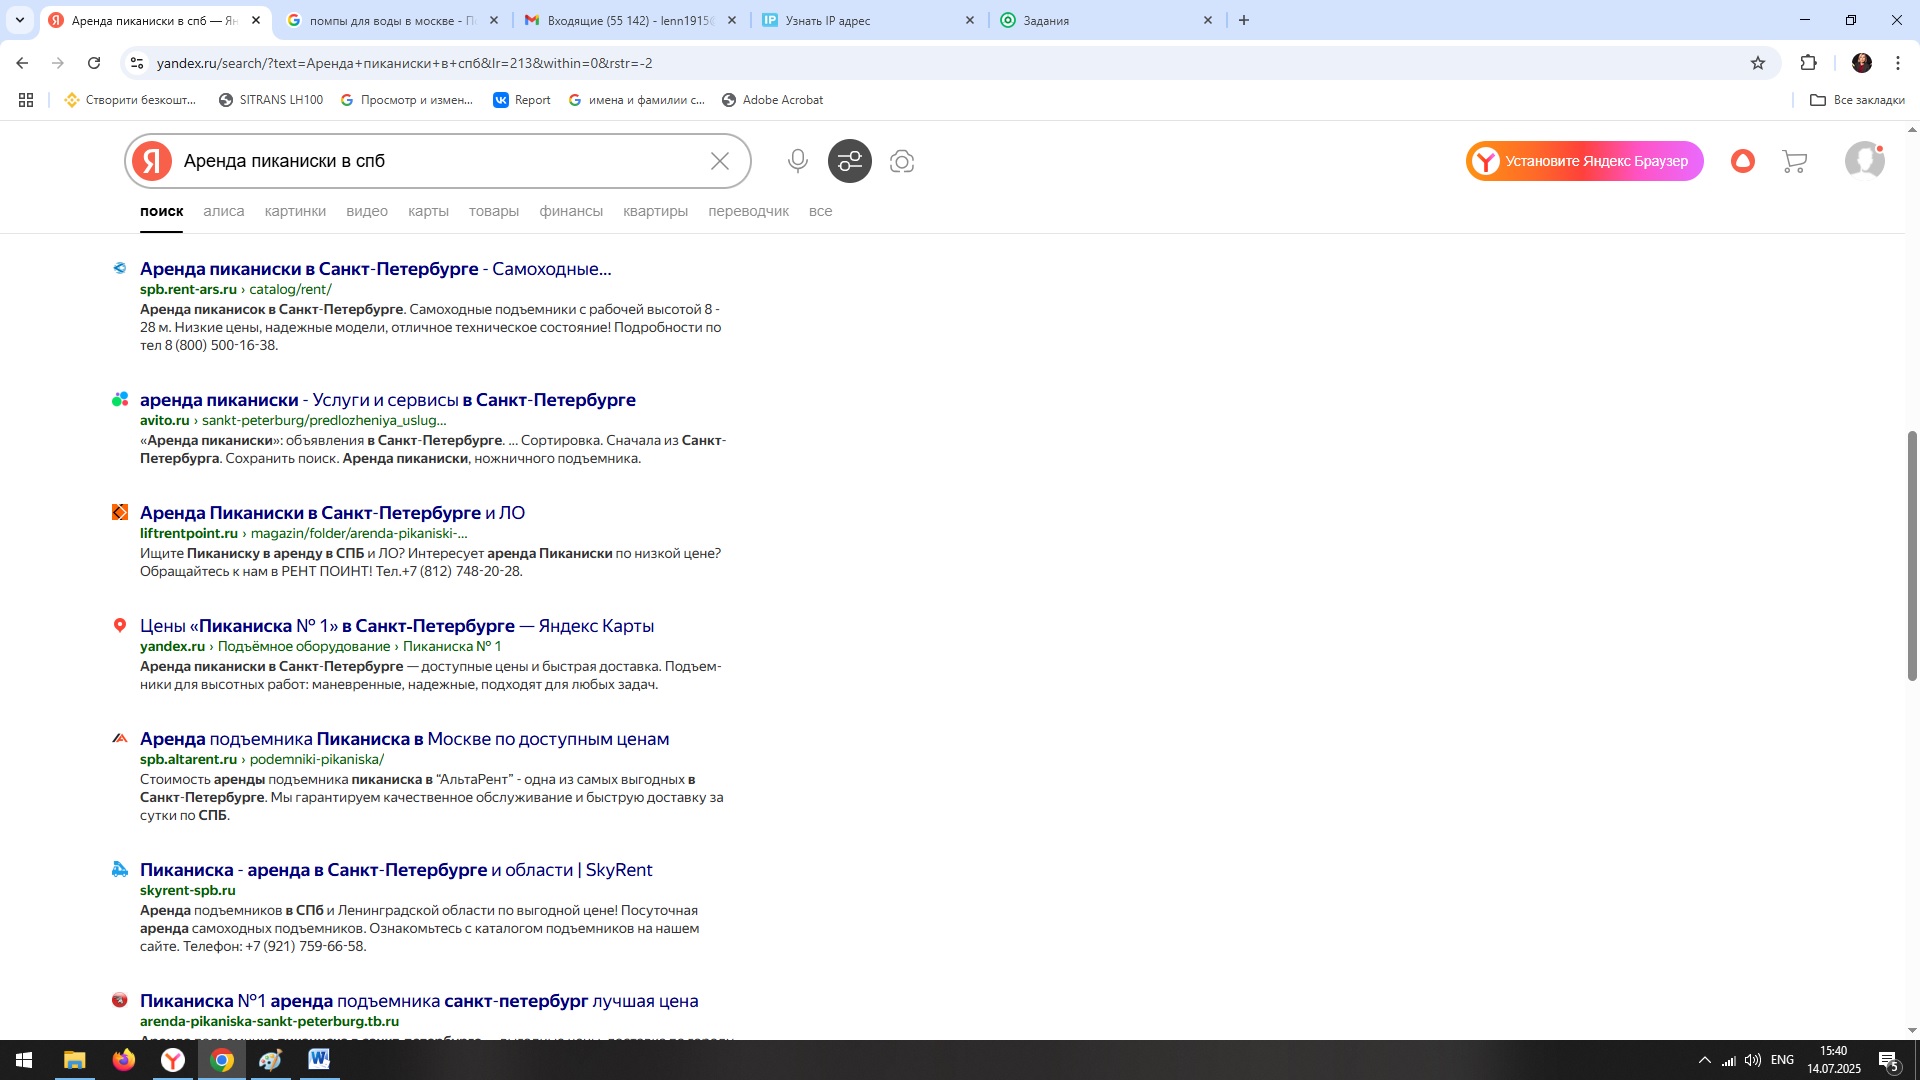The width and height of the screenshot is (1920, 1080).
Task: Open Report bookmark
Action: pyautogui.click(x=522, y=100)
